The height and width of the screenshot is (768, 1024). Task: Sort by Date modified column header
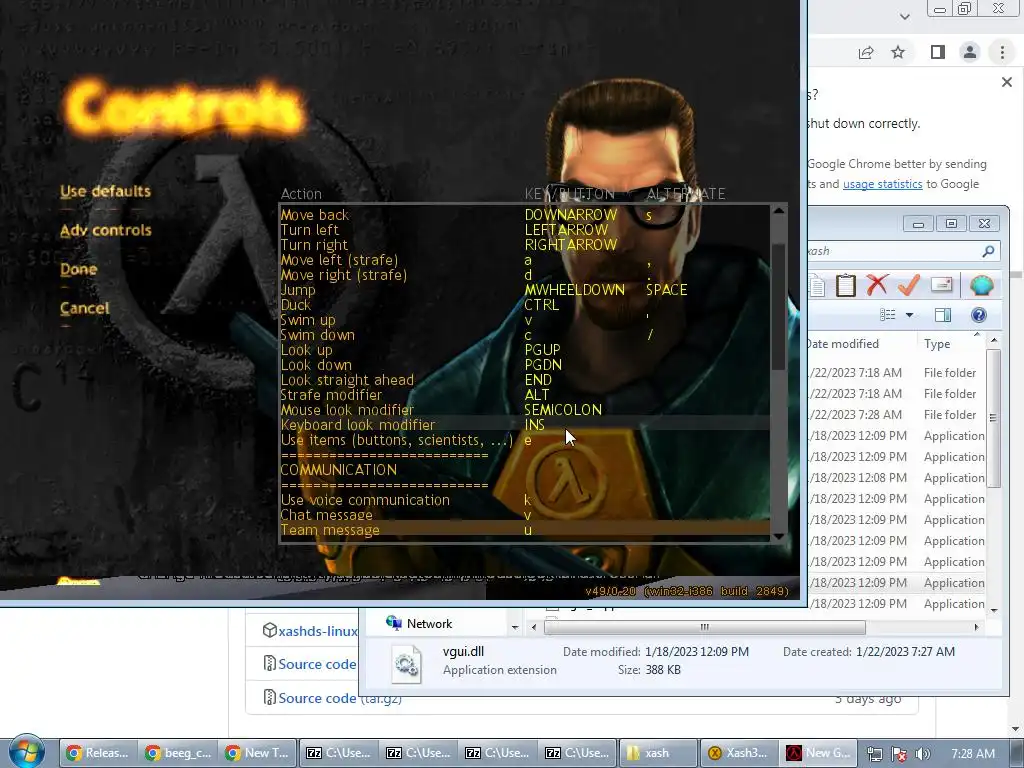click(843, 344)
